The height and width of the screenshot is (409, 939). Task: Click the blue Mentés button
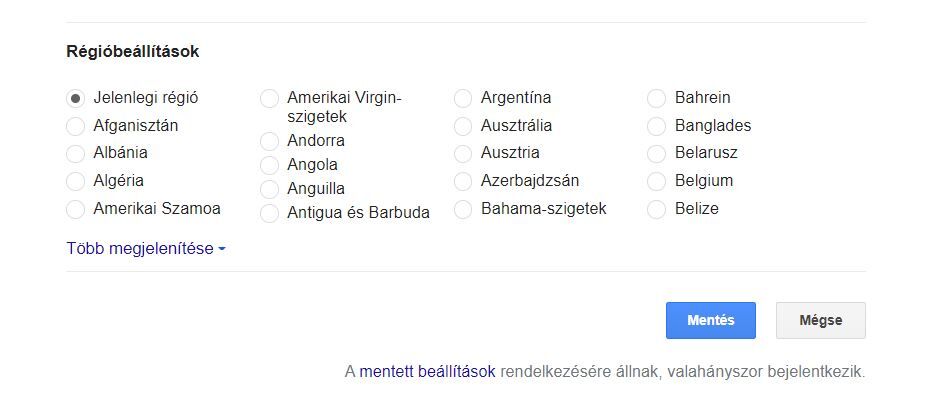point(711,321)
